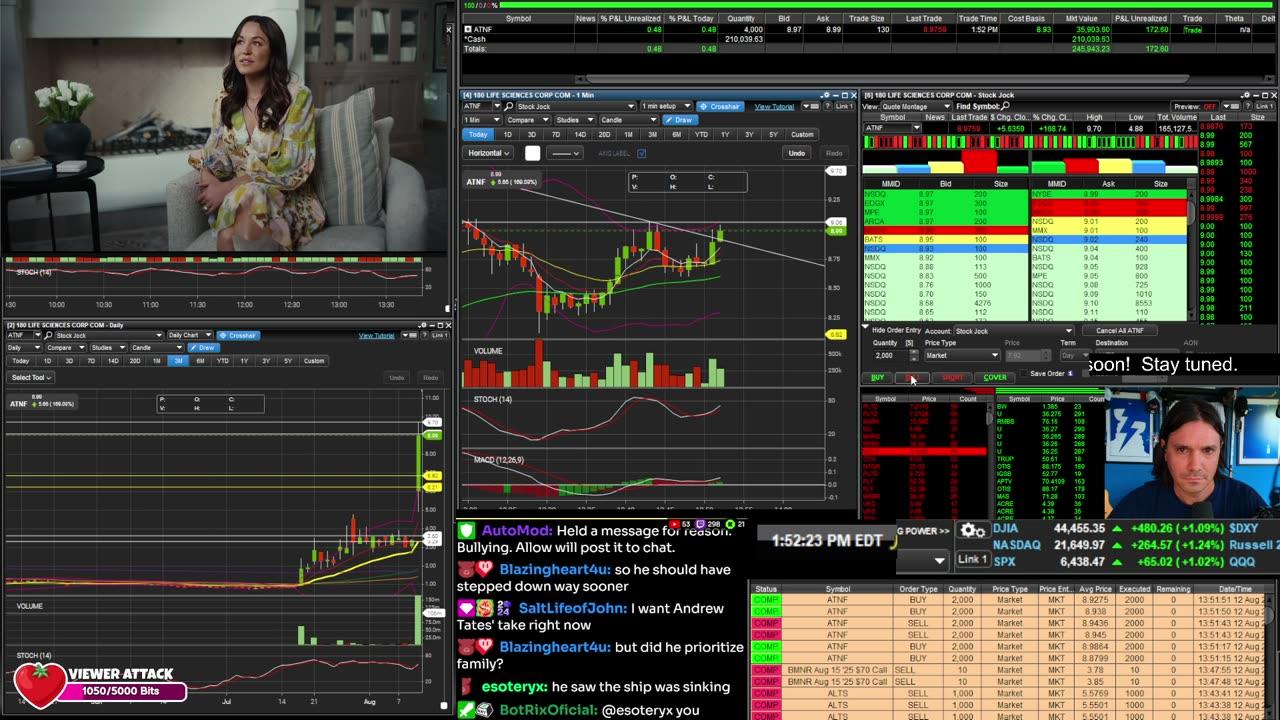Image resolution: width=1280 pixels, height=720 pixels.
Task: Click the red SHORT button
Action: pyautogui.click(x=952, y=377)
